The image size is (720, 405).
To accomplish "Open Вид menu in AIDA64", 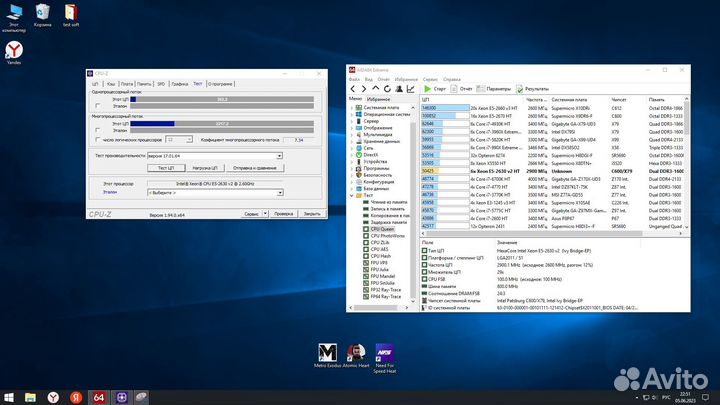I will point(369,79).
